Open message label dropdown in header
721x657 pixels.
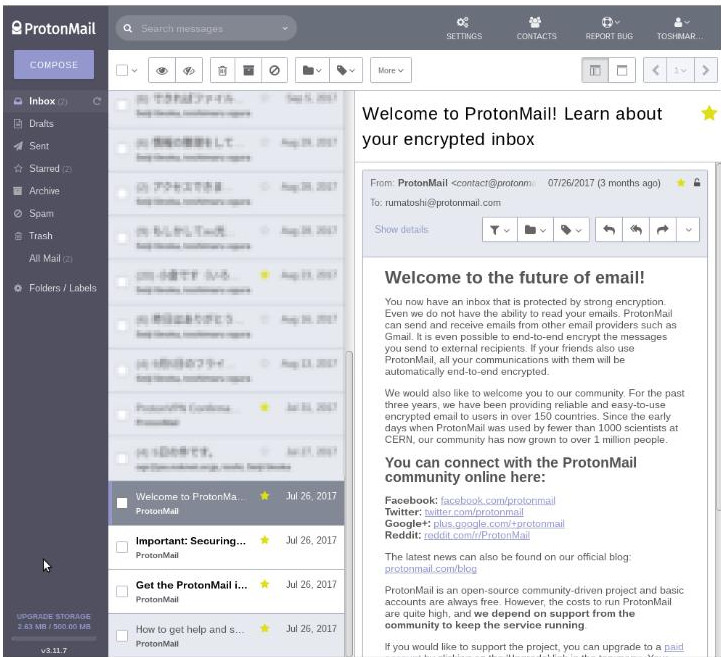pyautogui.click(x=571, y=229)
